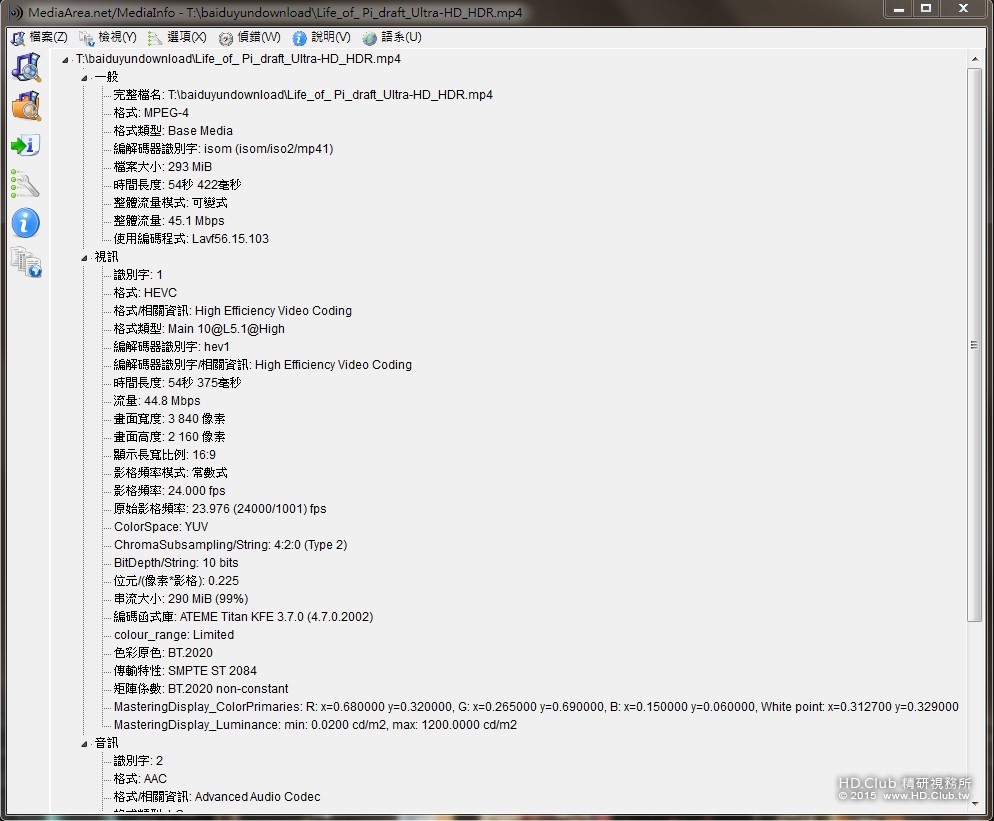Select the 顯示長寬比例: 16:9 row

[x=164, y=455]
